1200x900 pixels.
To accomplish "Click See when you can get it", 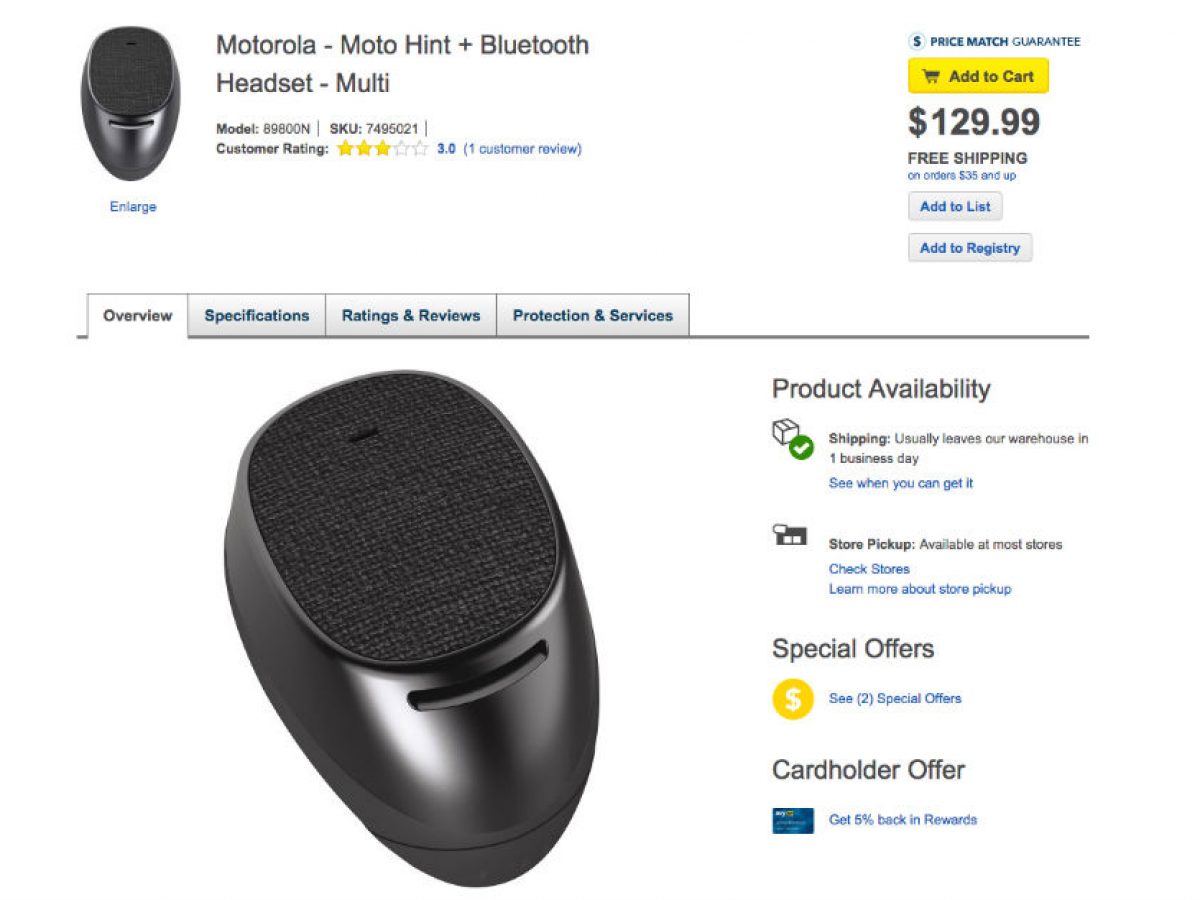I will click(x=900, y=483).
